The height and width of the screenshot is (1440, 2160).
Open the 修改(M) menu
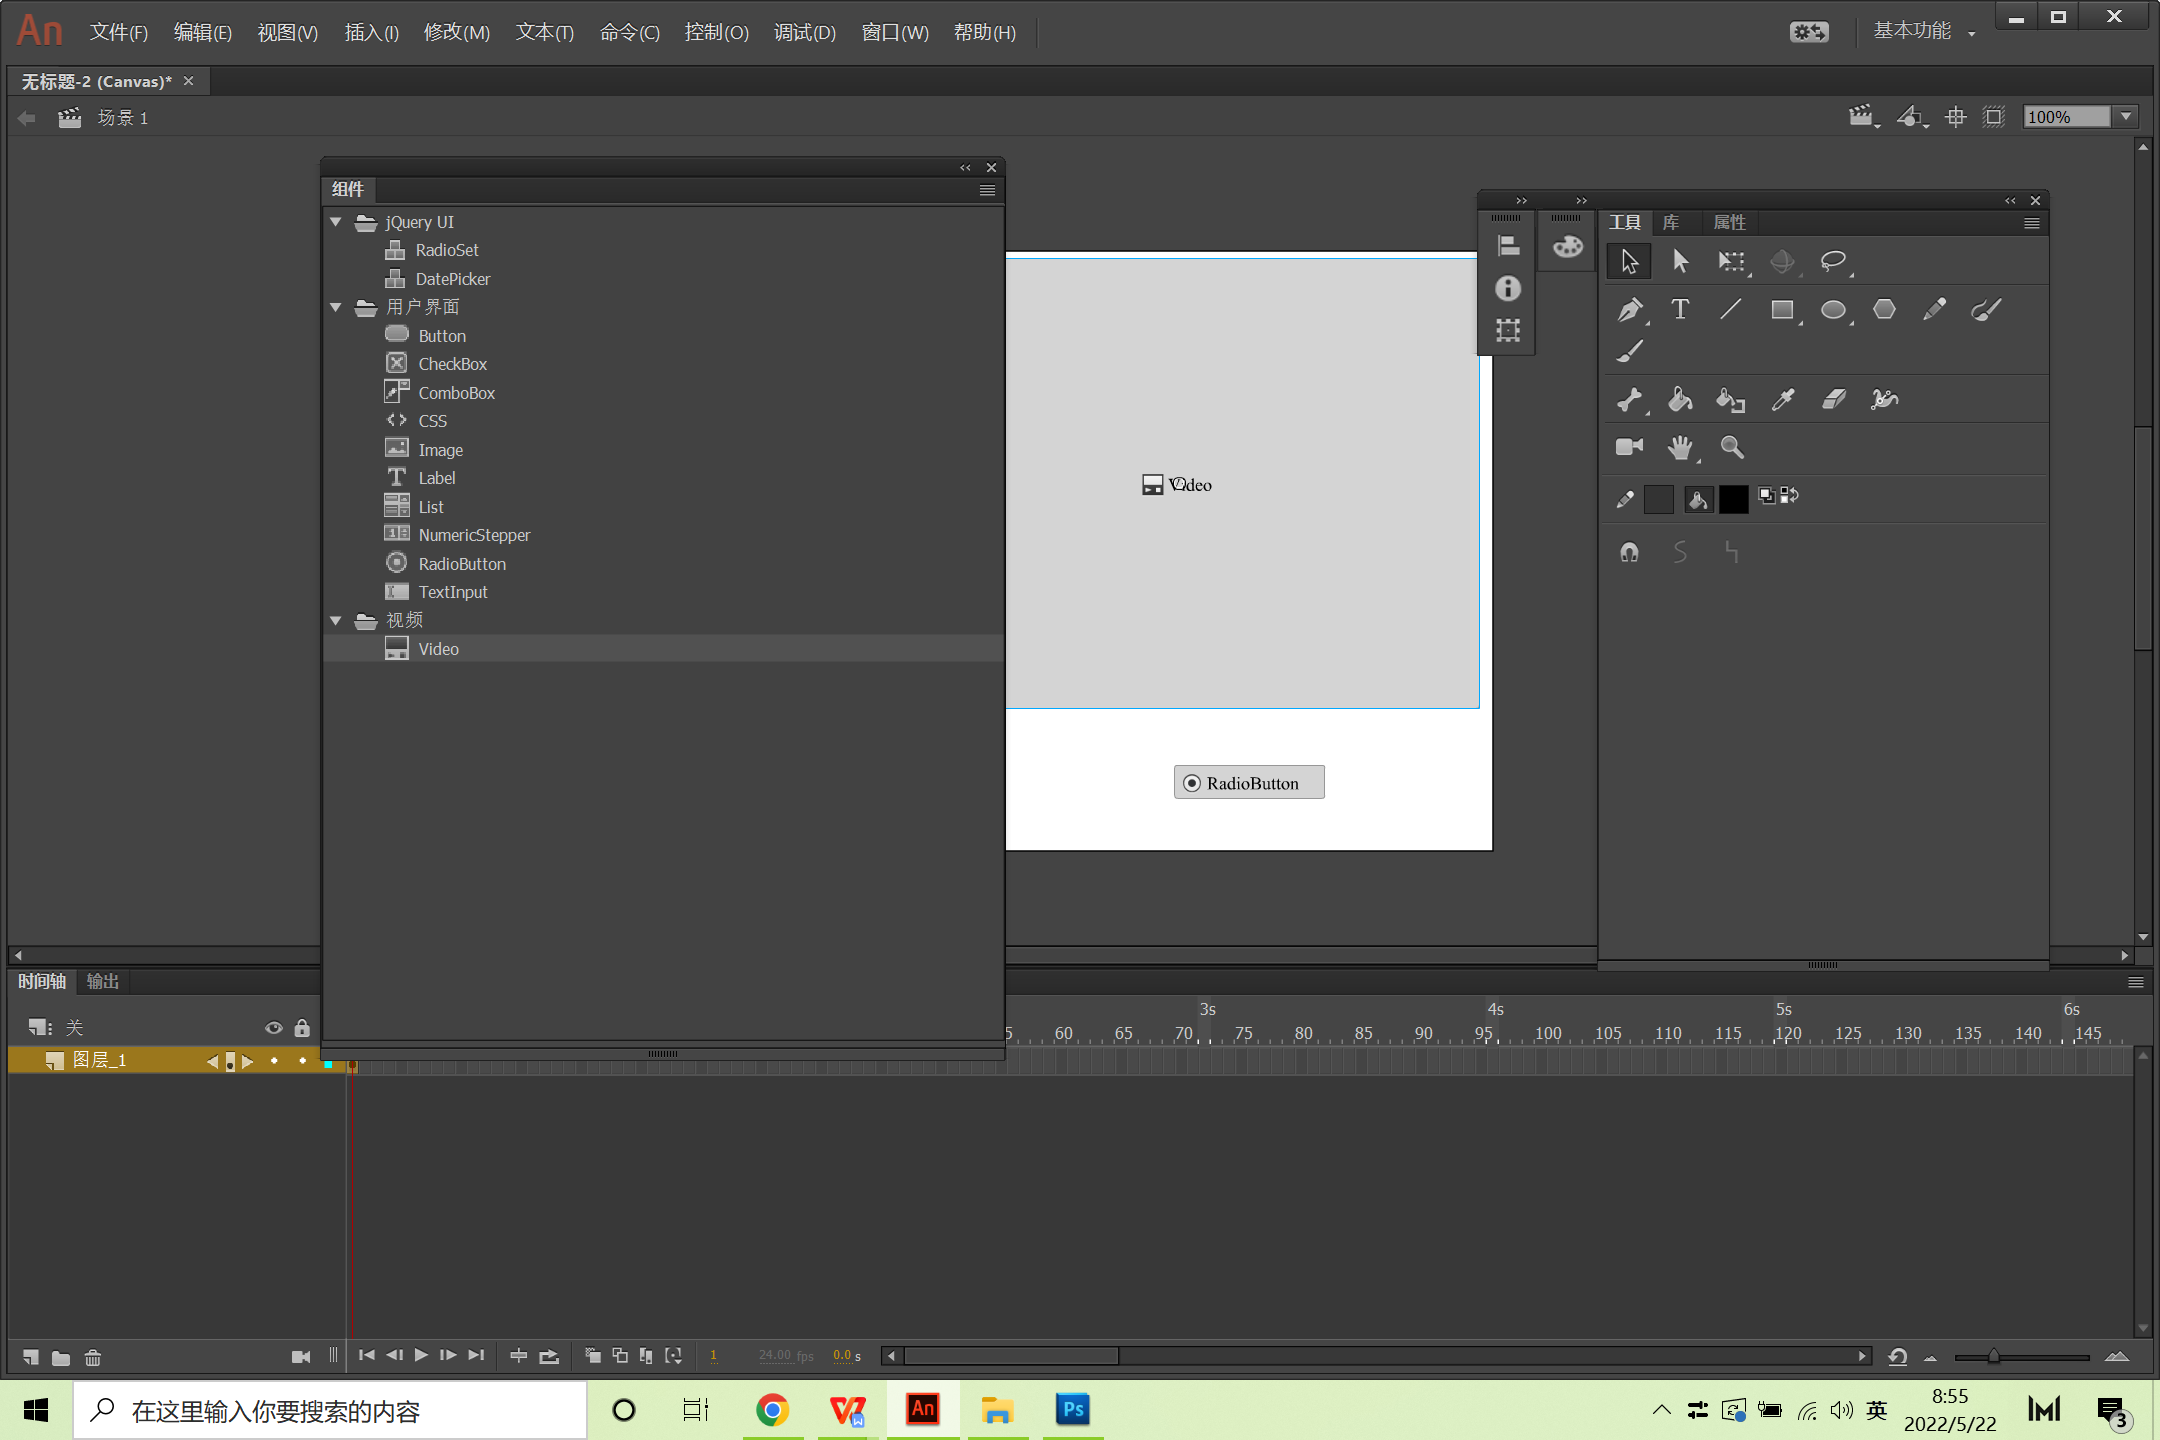[x=456, y=32]
